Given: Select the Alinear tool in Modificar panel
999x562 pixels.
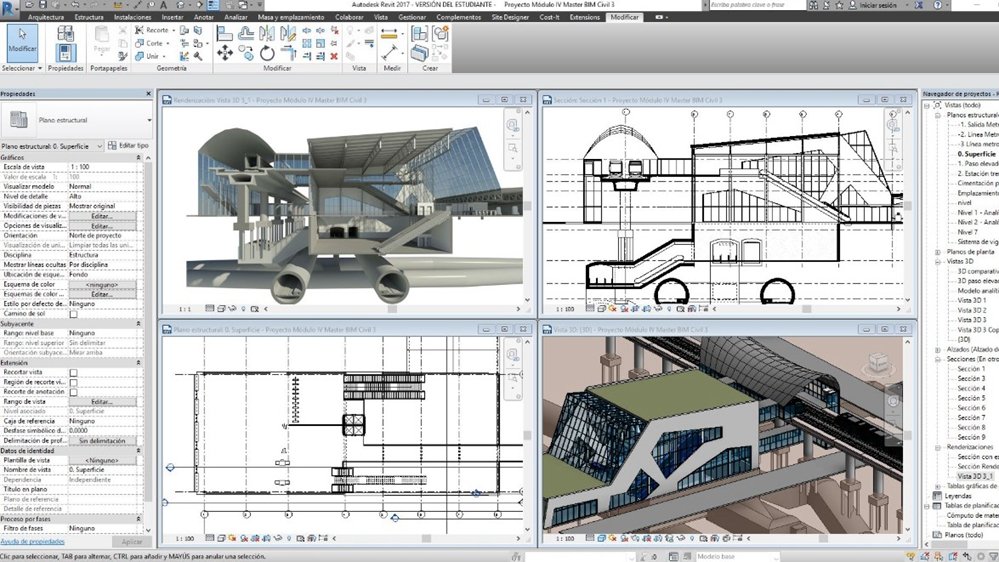Looking at the screenshot, I should [224, 34].
